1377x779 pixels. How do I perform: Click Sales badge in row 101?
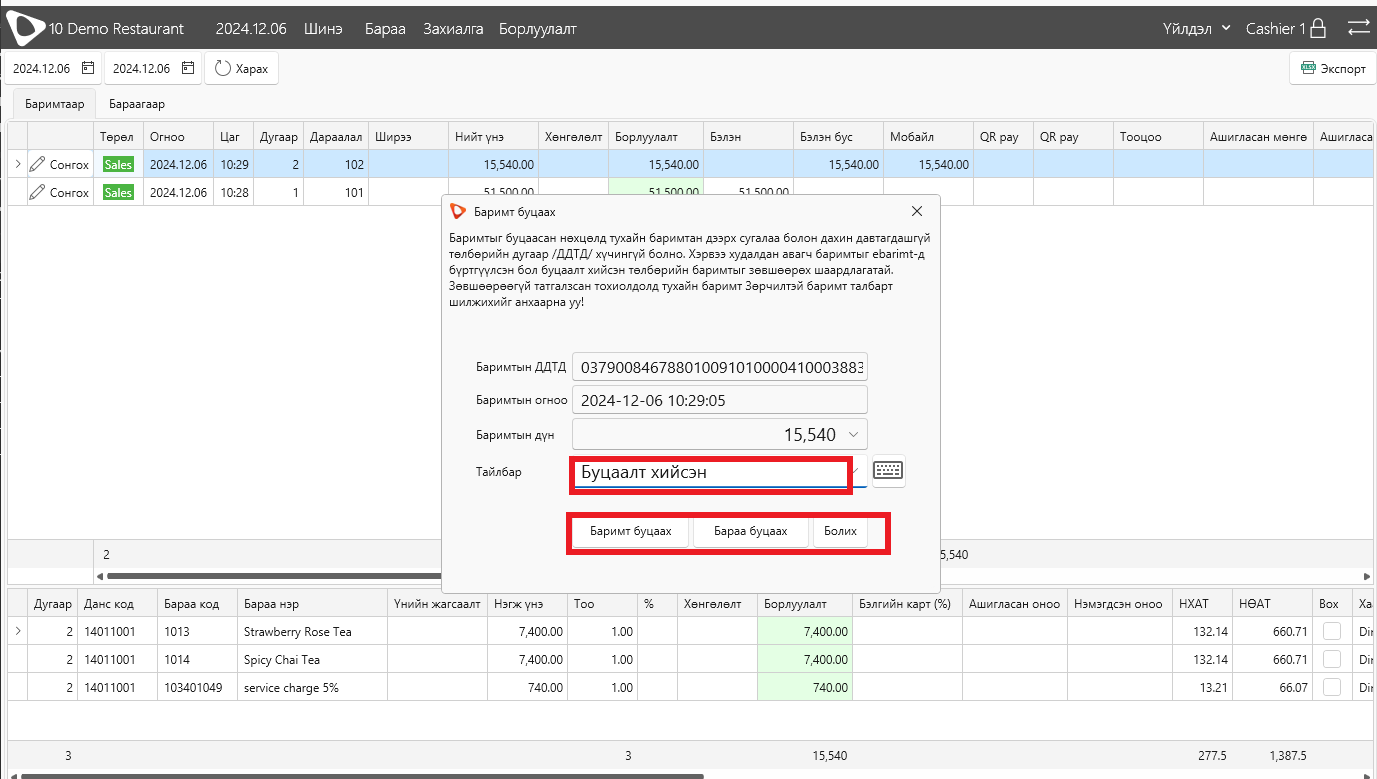118,192
